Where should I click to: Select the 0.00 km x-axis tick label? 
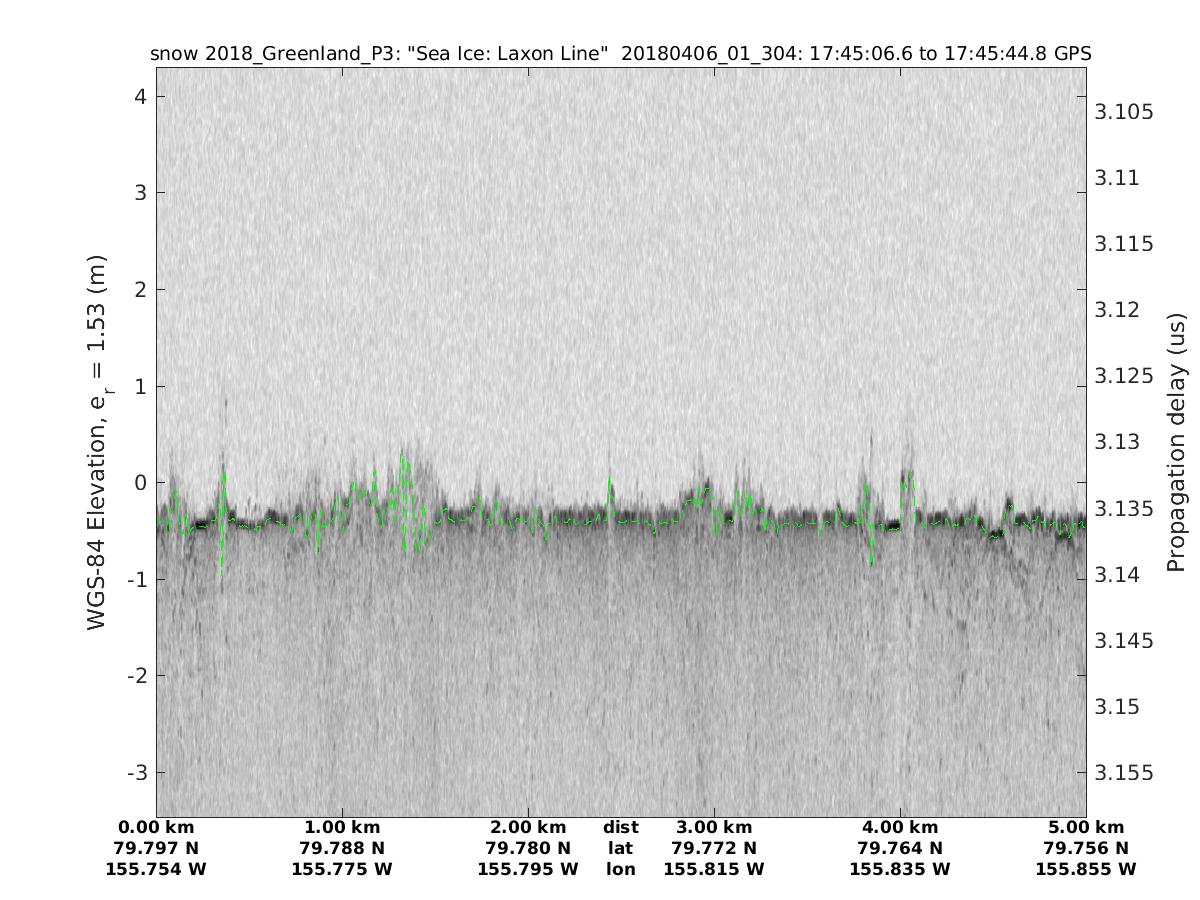(156, 827)
